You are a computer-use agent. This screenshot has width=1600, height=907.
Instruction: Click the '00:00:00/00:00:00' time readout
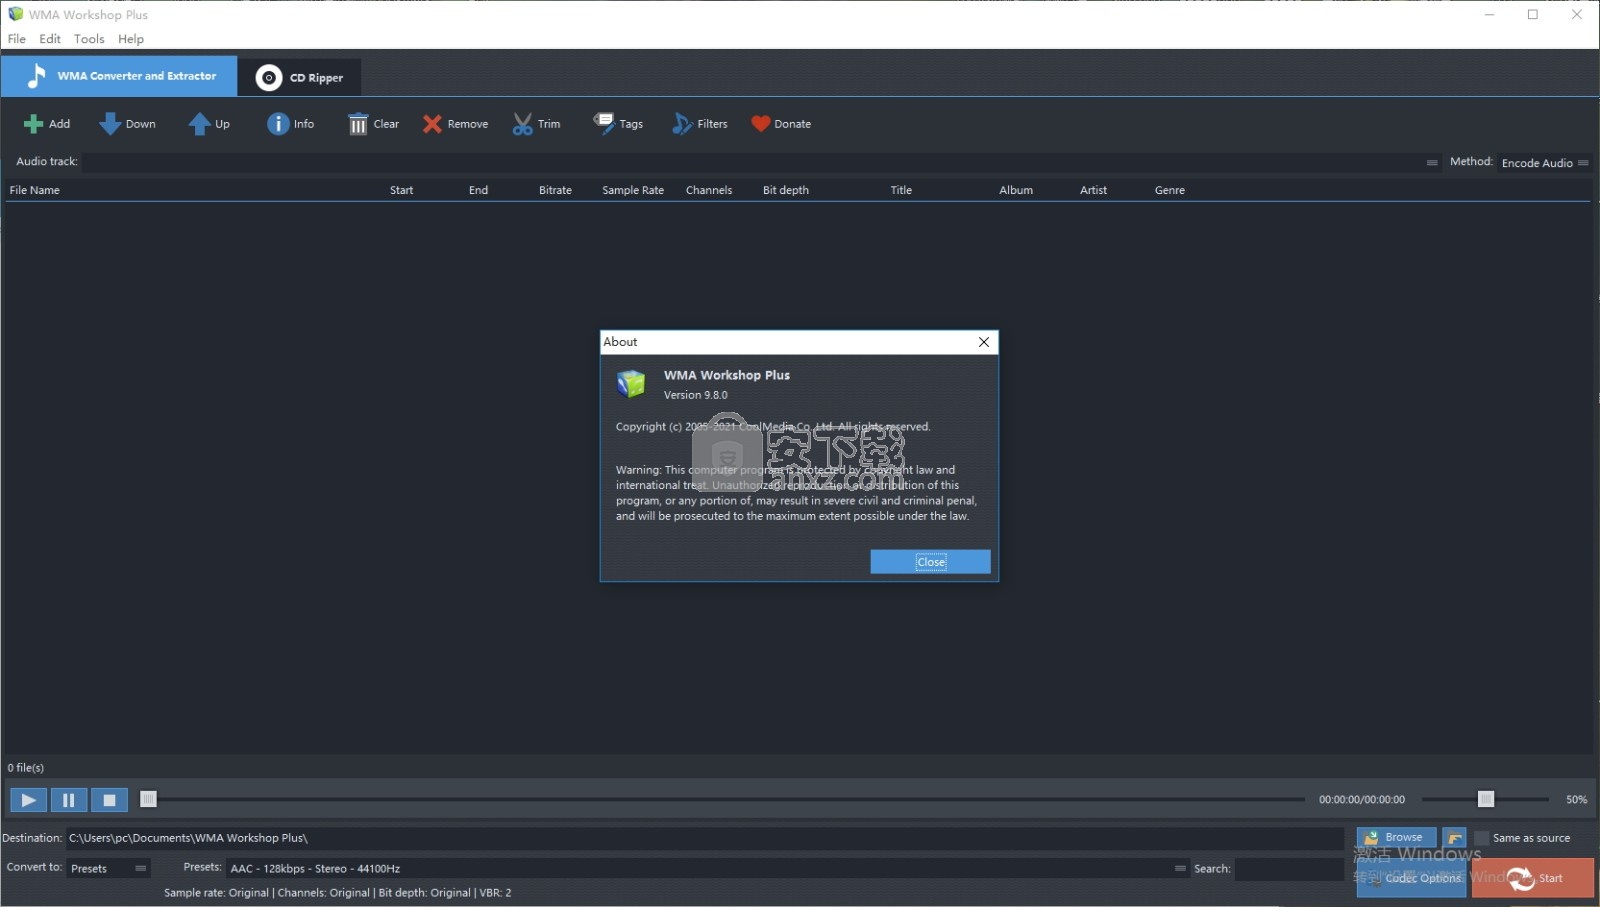point(1361,800)
